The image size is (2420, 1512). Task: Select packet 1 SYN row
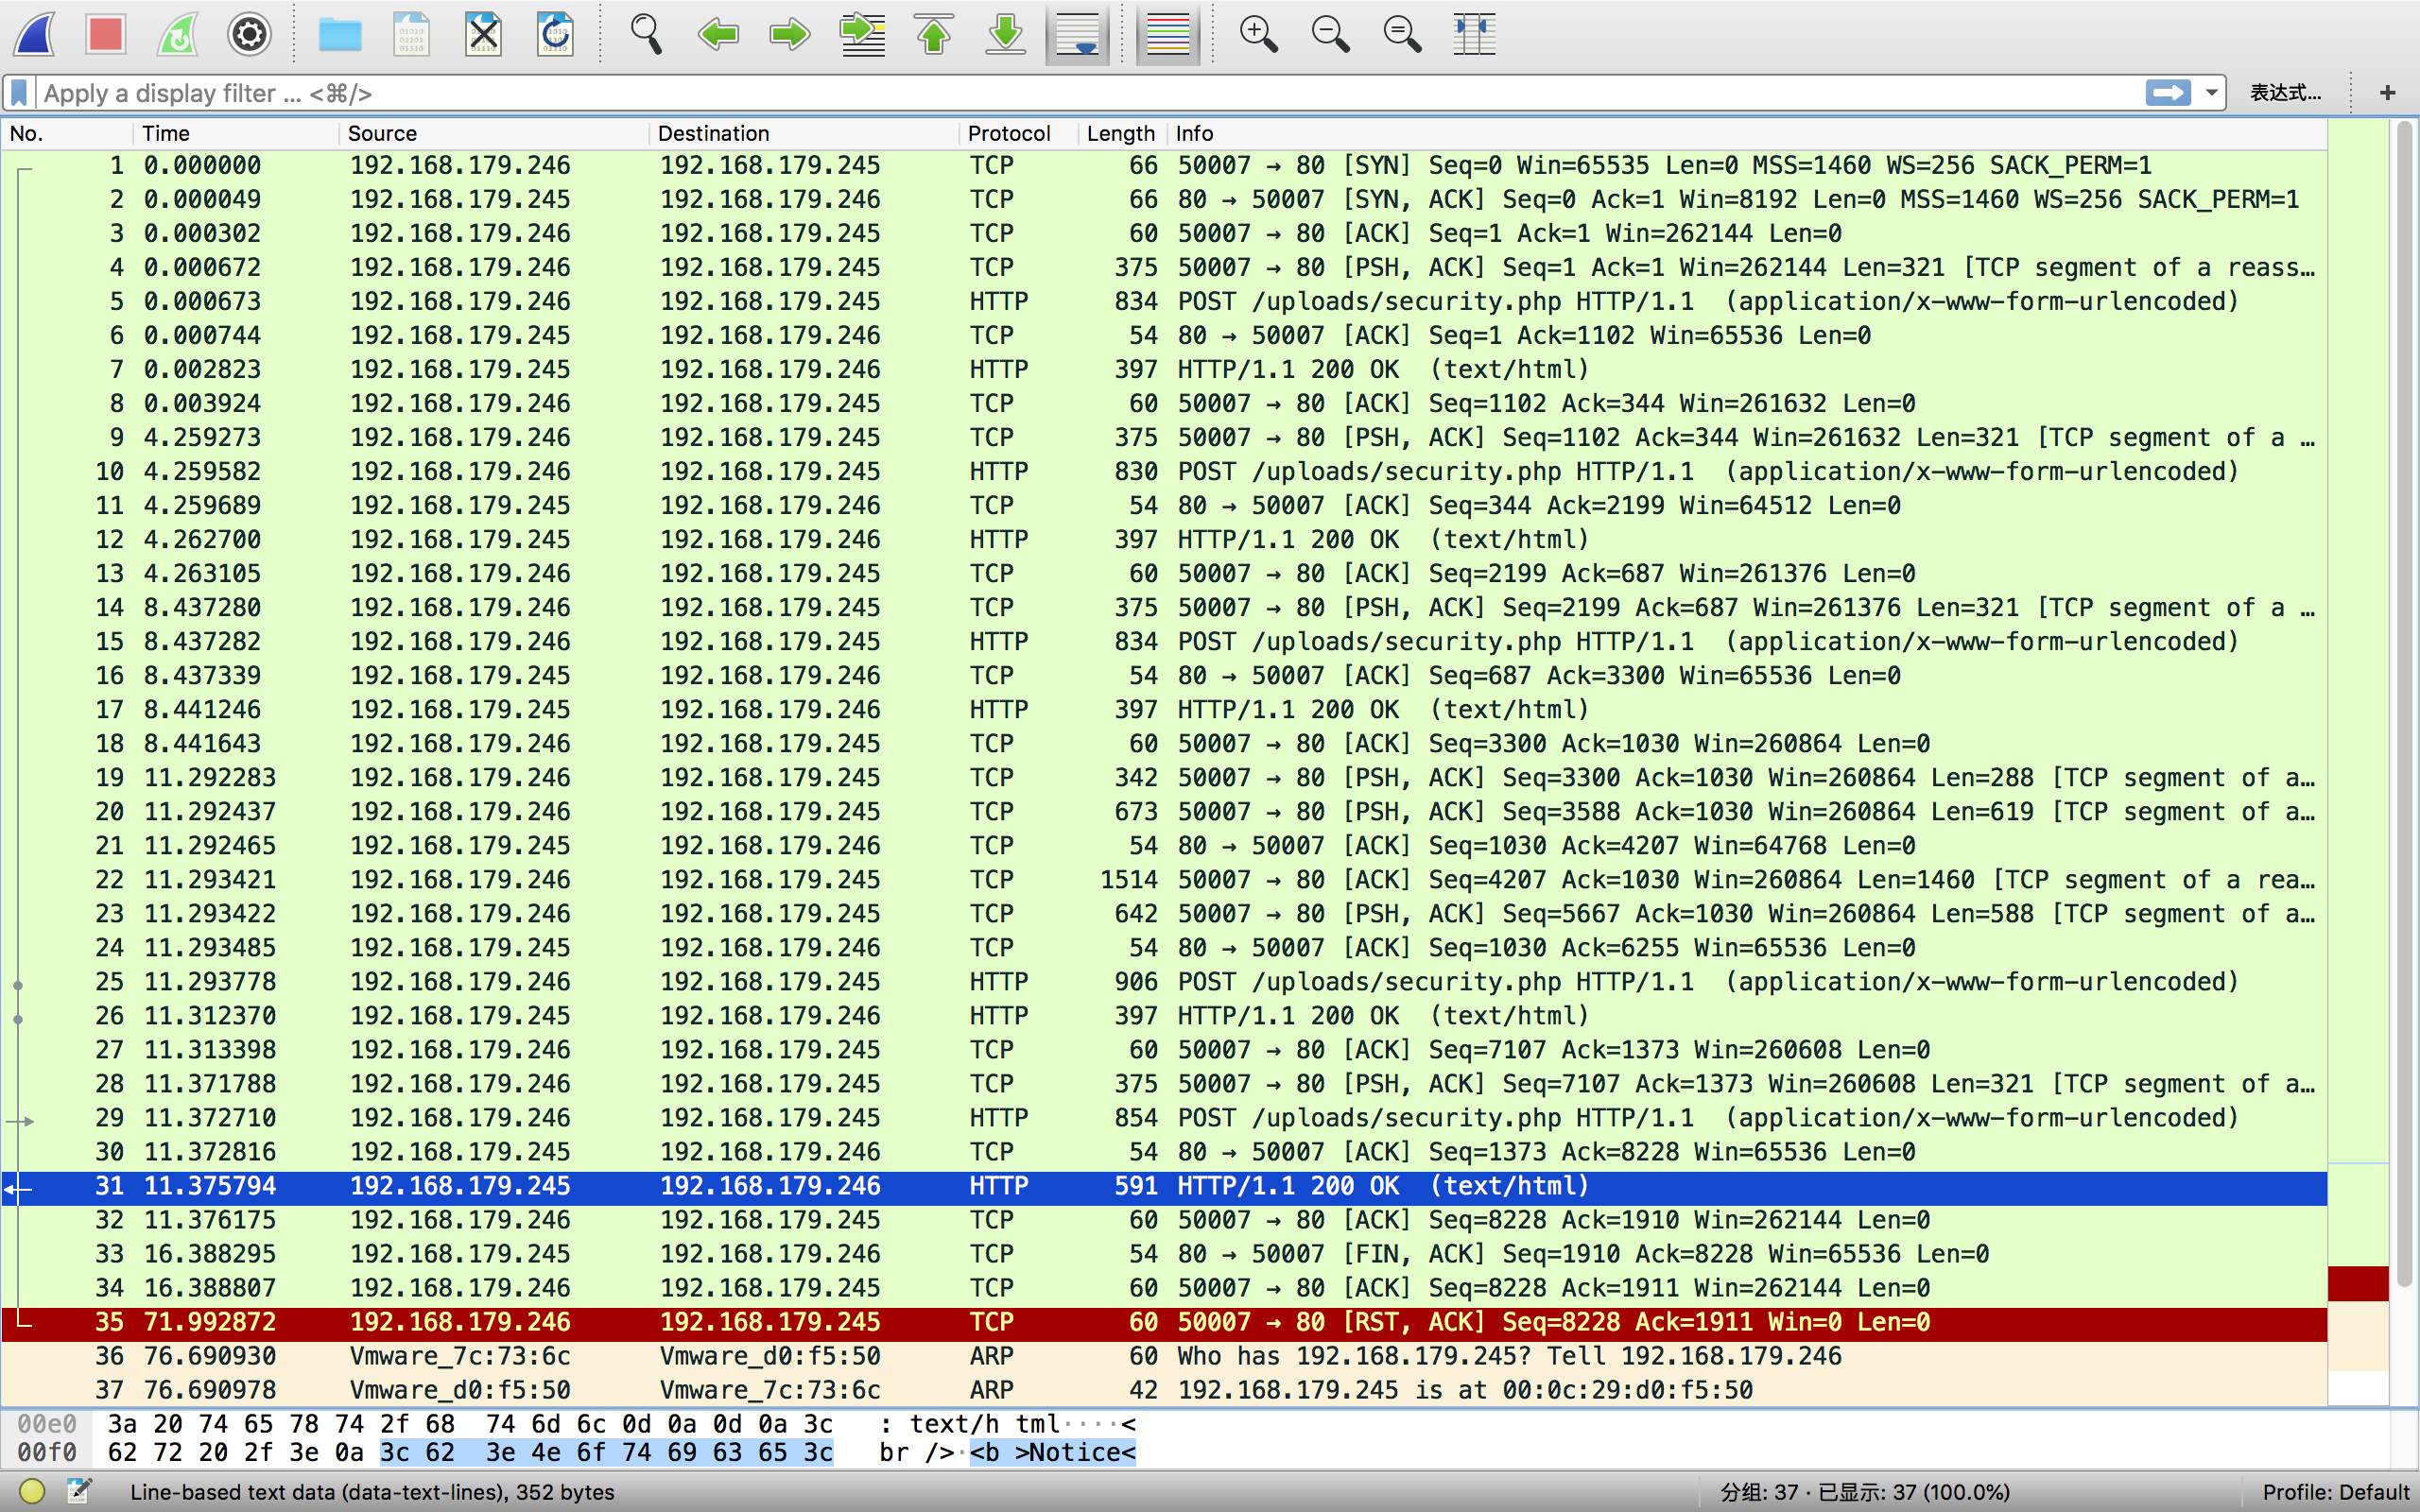(1164, 165)
